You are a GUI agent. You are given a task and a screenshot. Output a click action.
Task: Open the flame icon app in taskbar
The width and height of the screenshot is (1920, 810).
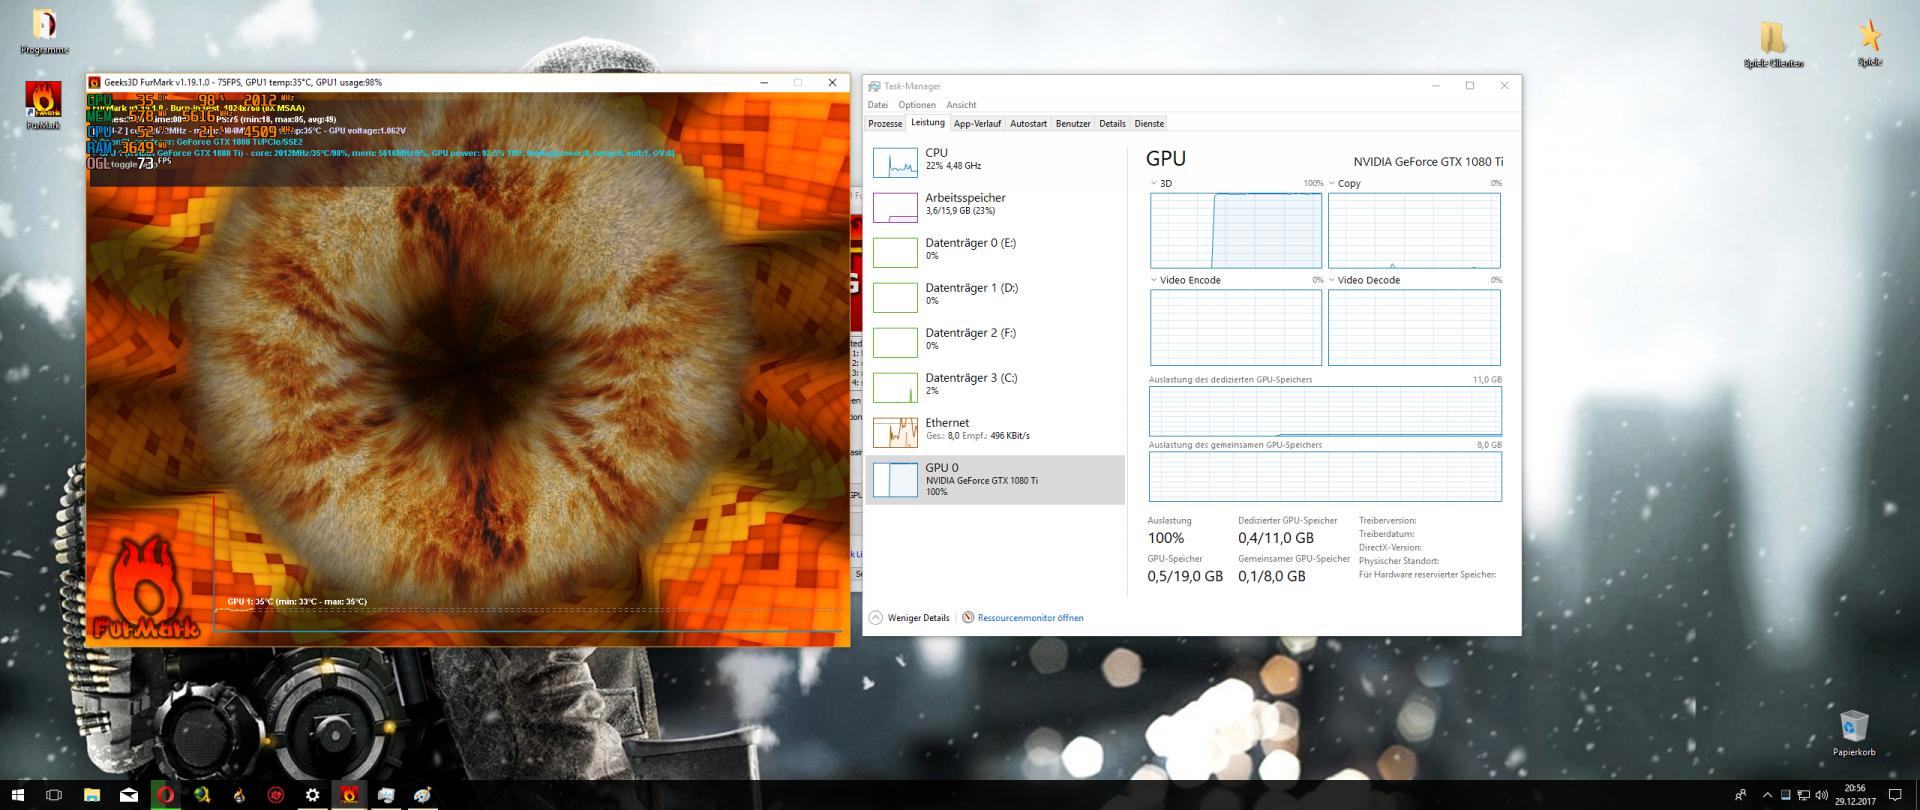[239, 795]
